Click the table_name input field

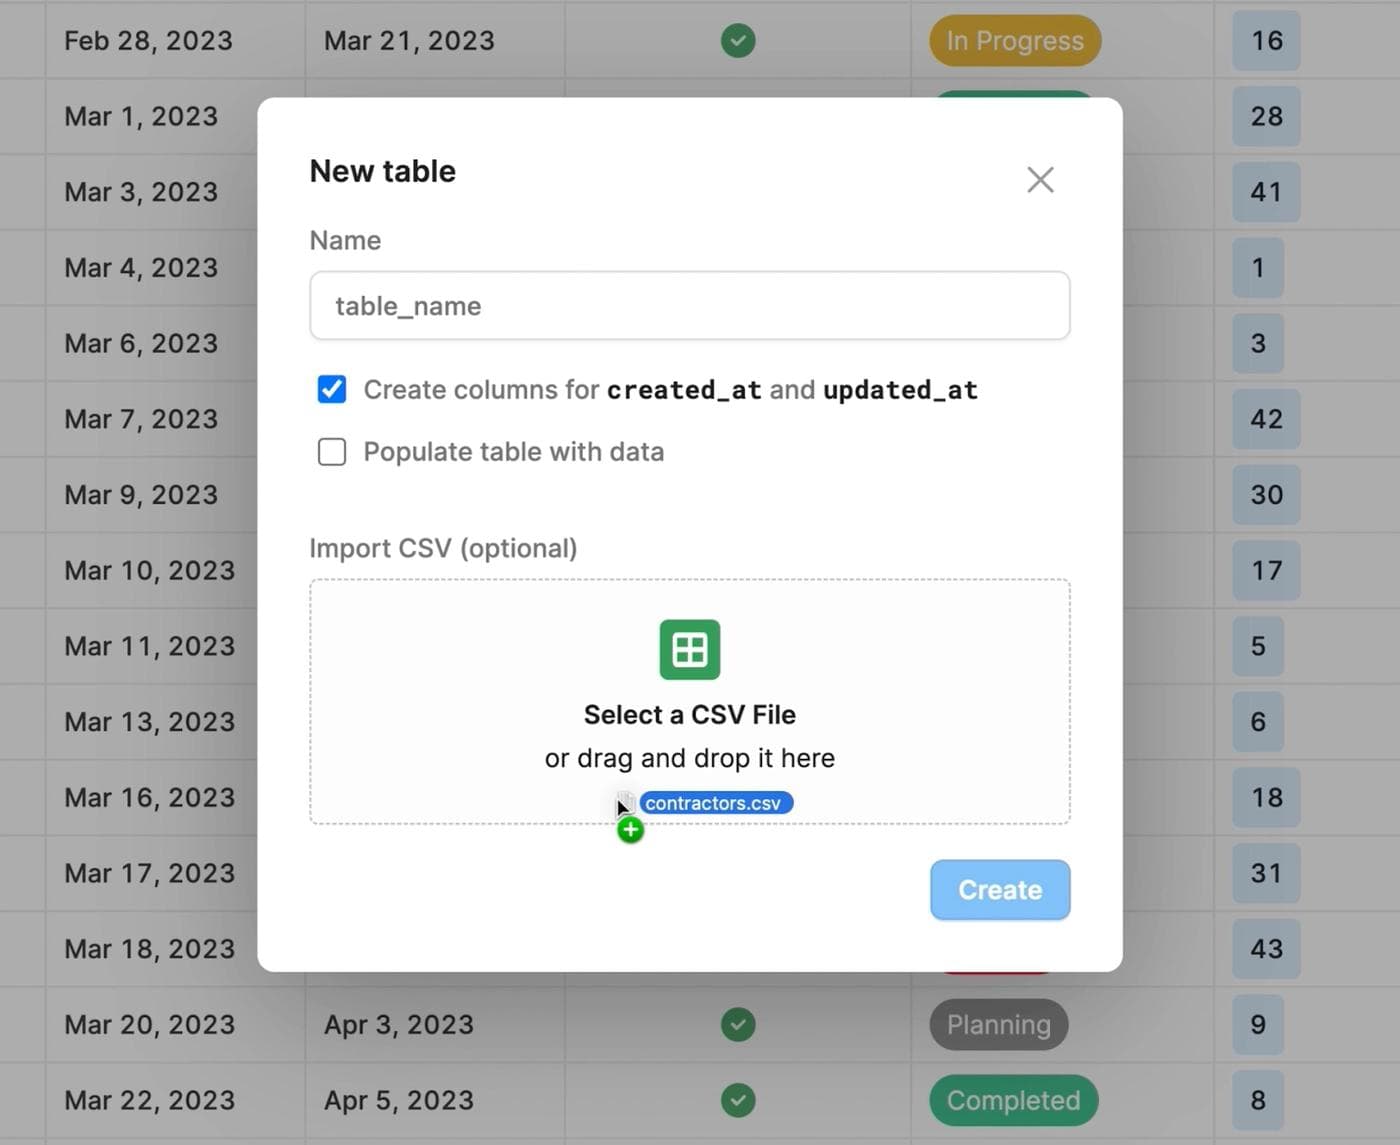689,305
